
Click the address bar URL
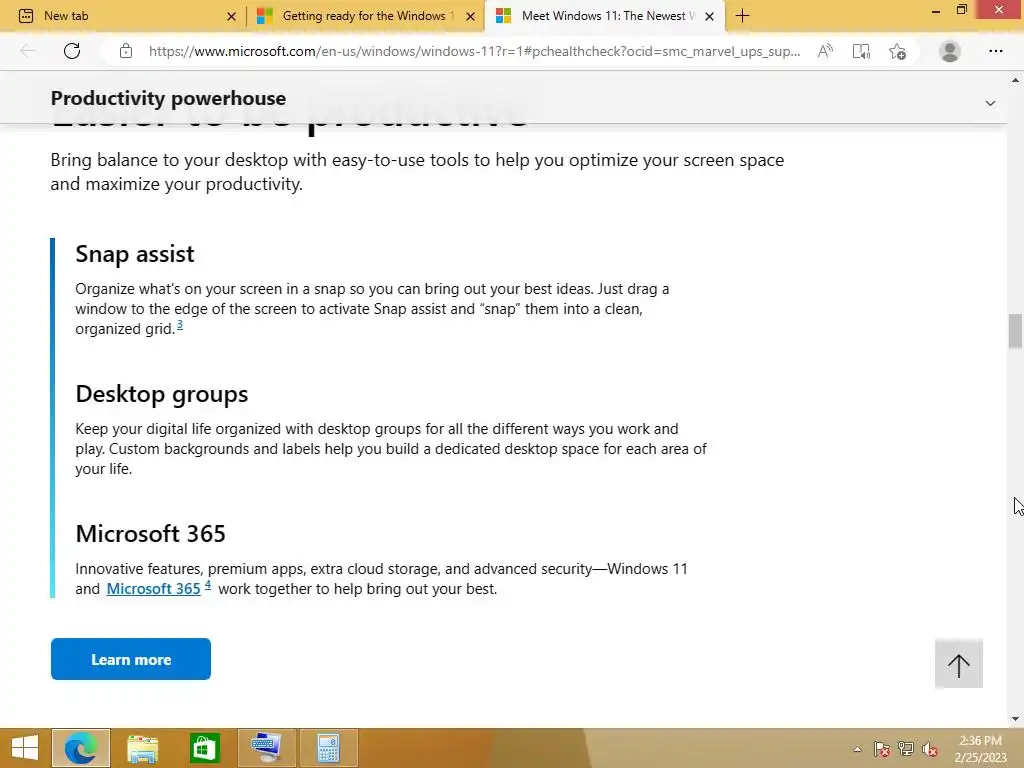pyautogui.click(x=474, y=51)
